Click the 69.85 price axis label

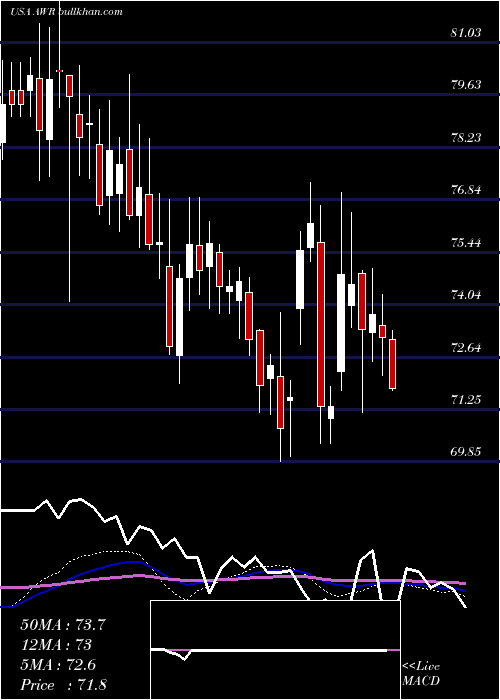coord(466,452)
